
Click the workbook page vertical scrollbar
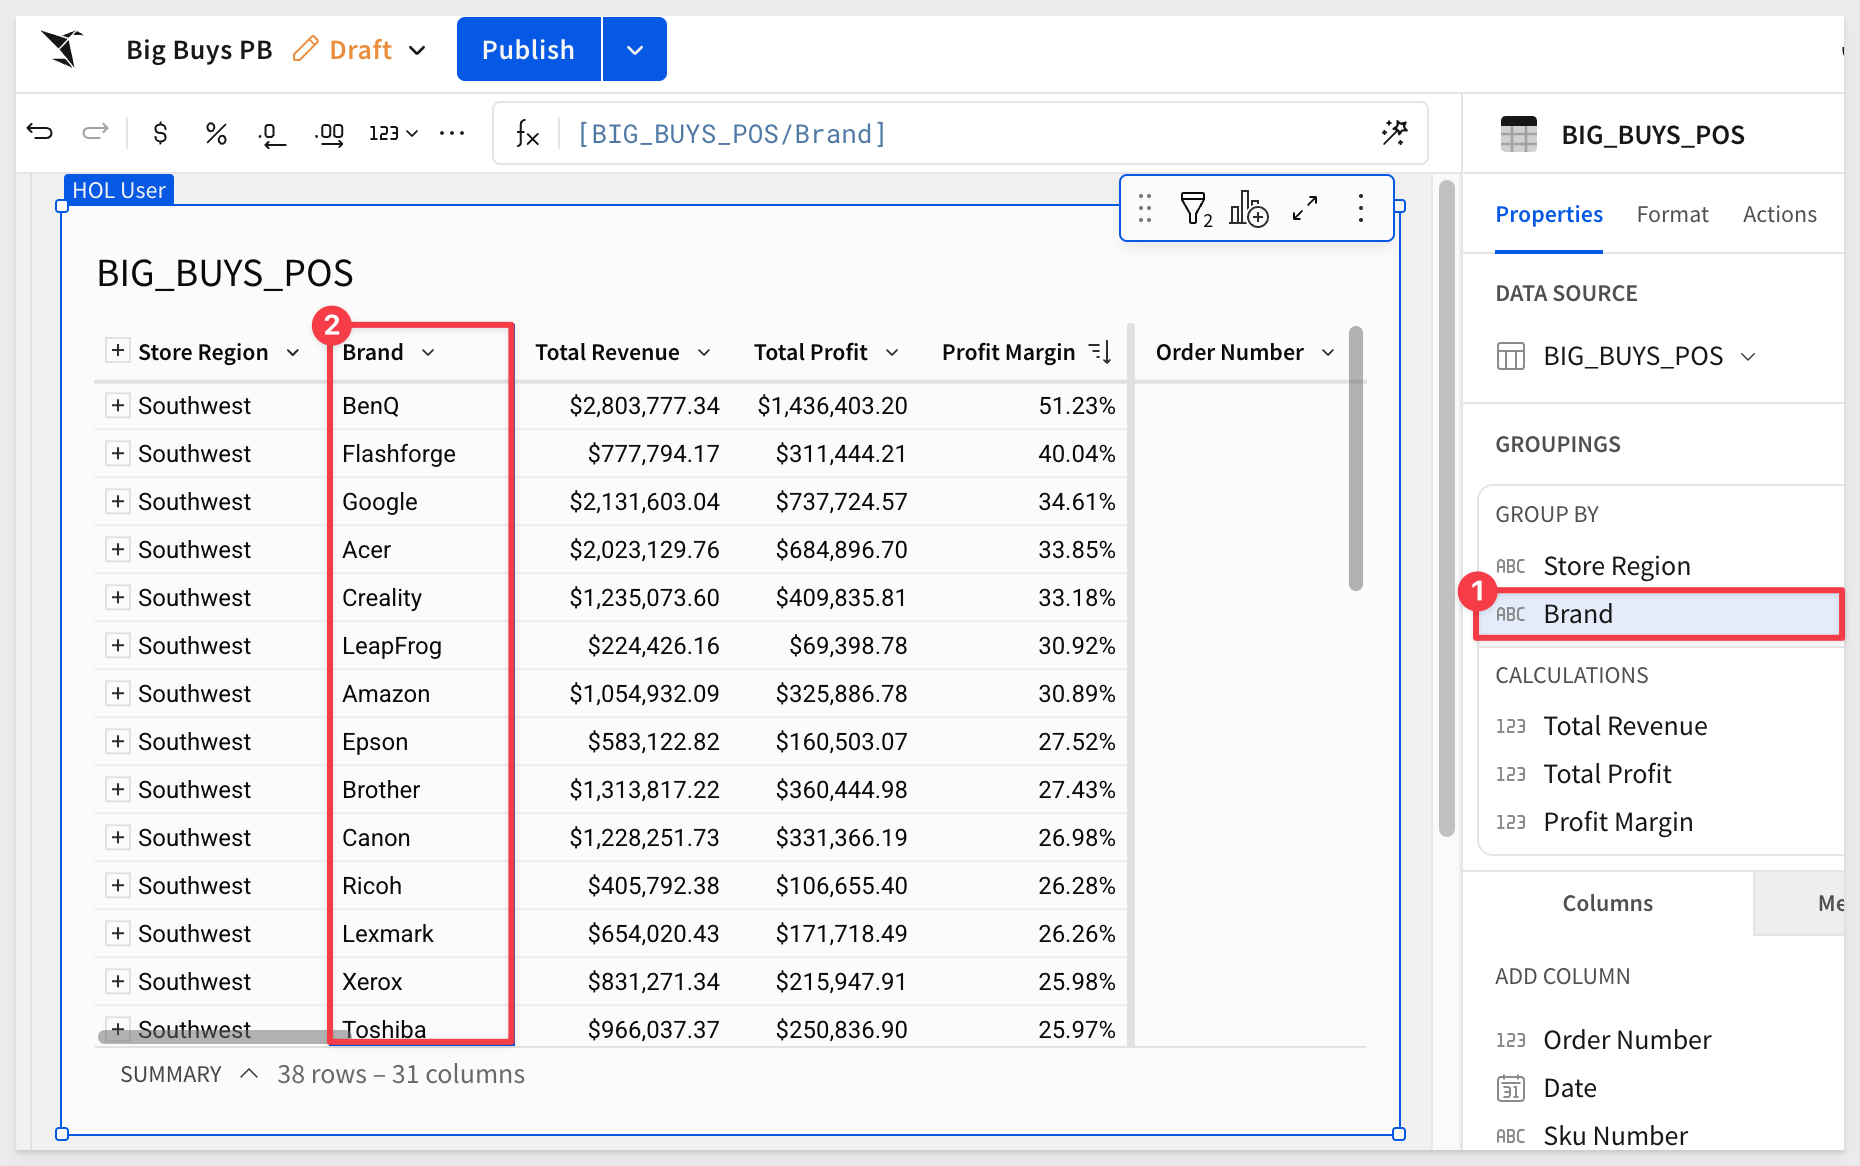click(x=1446, y=508)
